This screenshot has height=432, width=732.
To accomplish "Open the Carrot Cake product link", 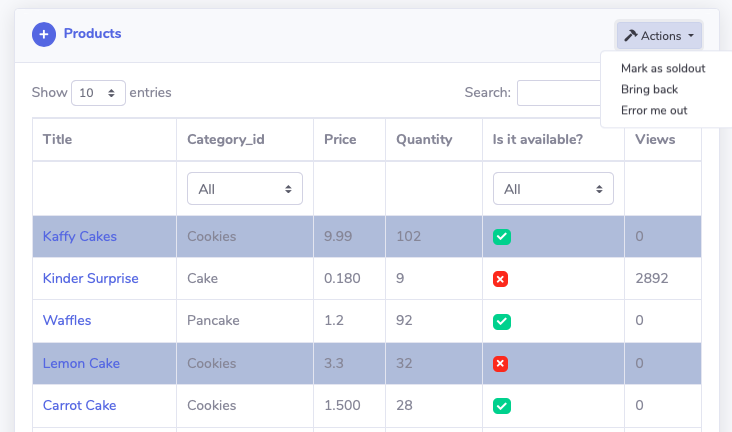I will tap(79, 406).
